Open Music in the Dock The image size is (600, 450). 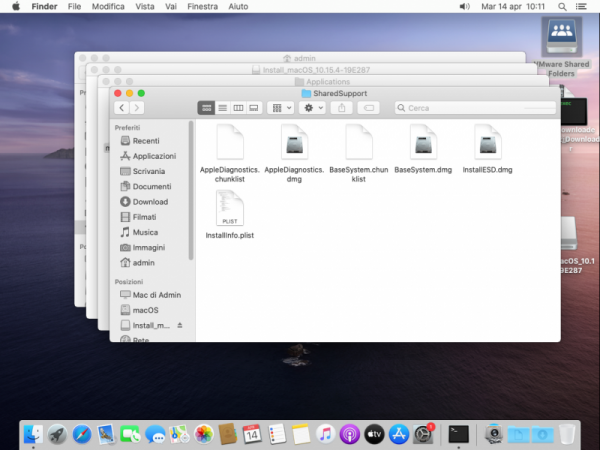point(325,434)
